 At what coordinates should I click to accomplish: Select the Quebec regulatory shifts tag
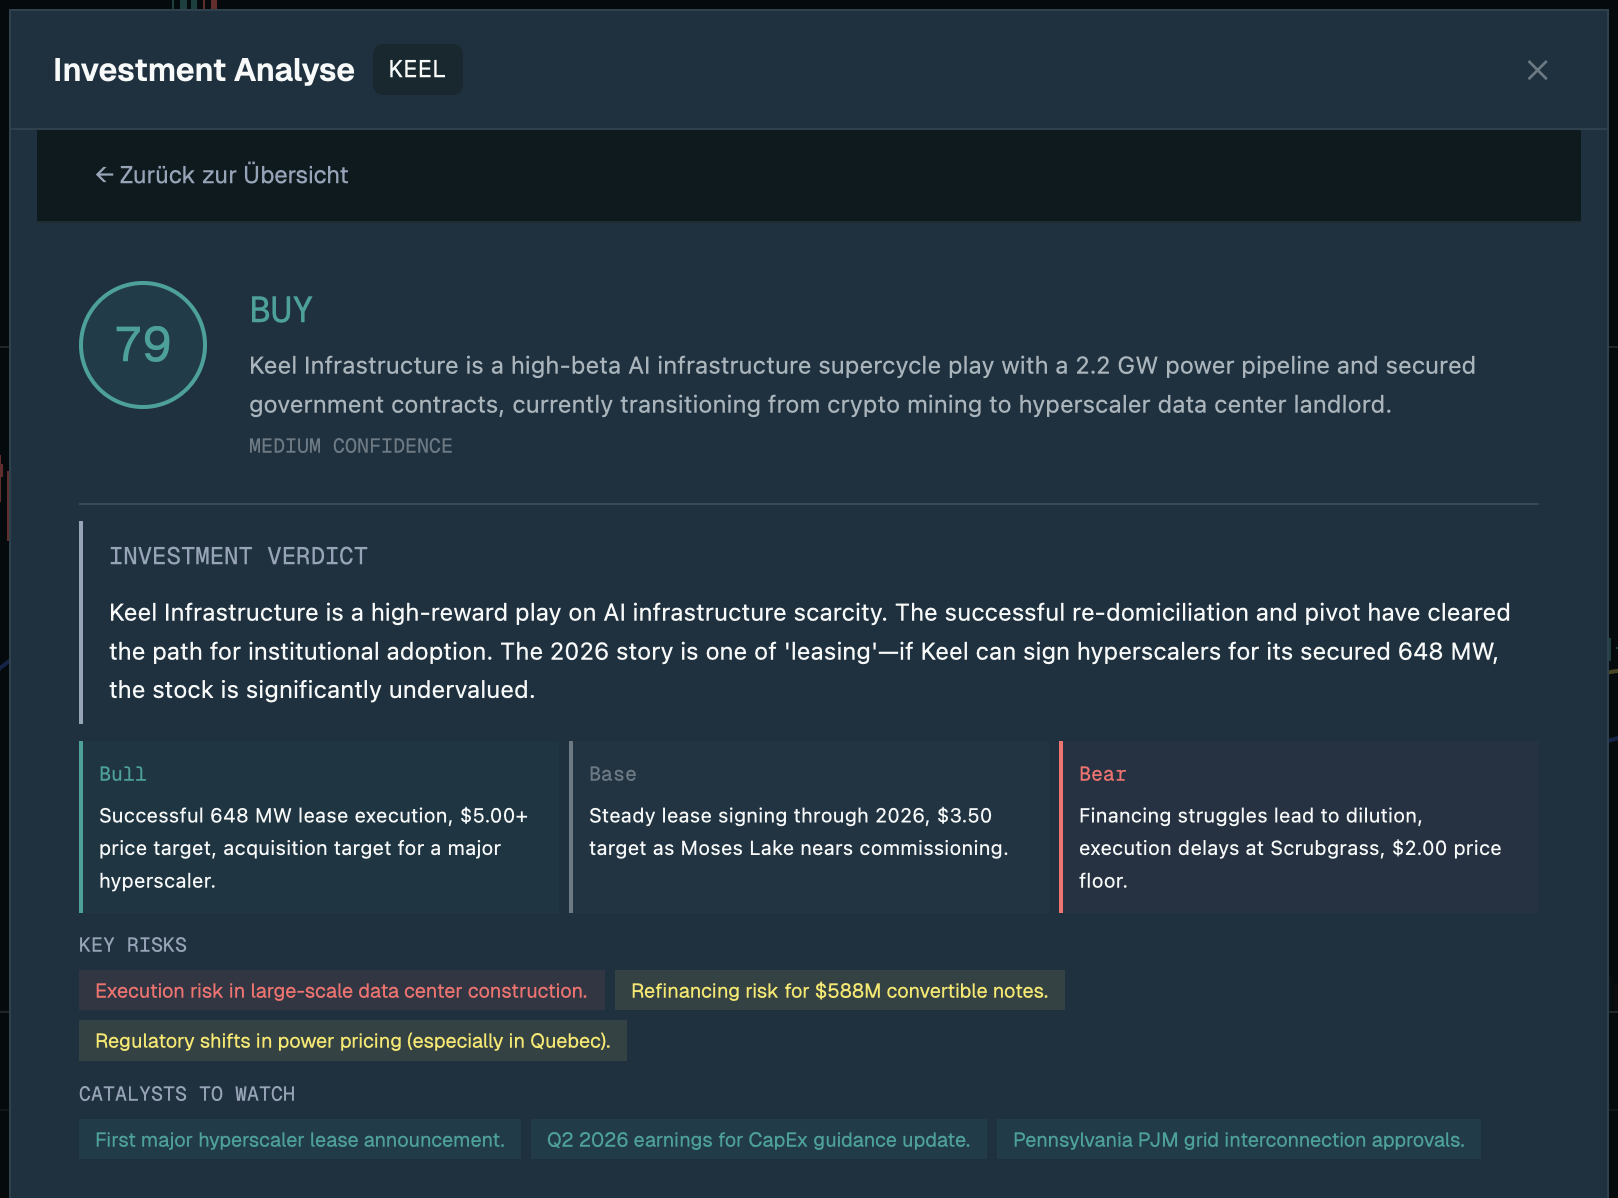click(x=353, y=1040)
